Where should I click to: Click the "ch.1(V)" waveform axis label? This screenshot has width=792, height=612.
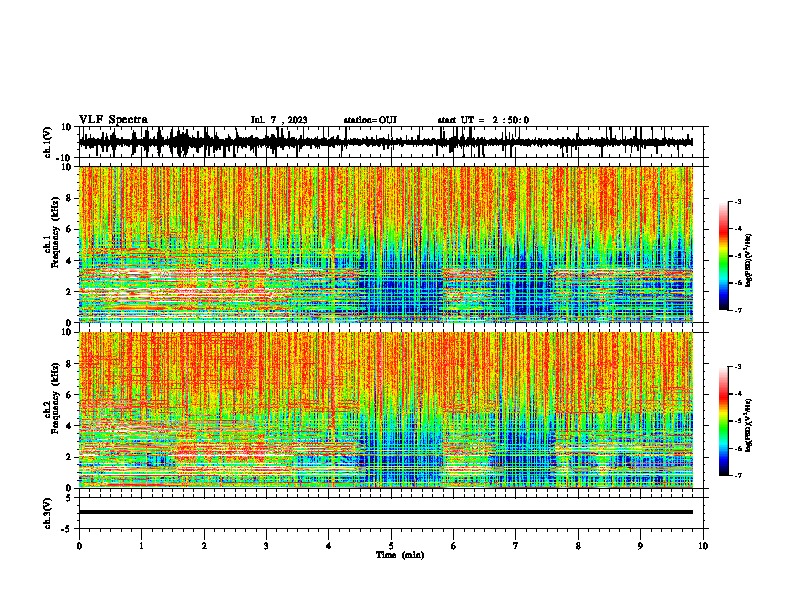(48, 142)
